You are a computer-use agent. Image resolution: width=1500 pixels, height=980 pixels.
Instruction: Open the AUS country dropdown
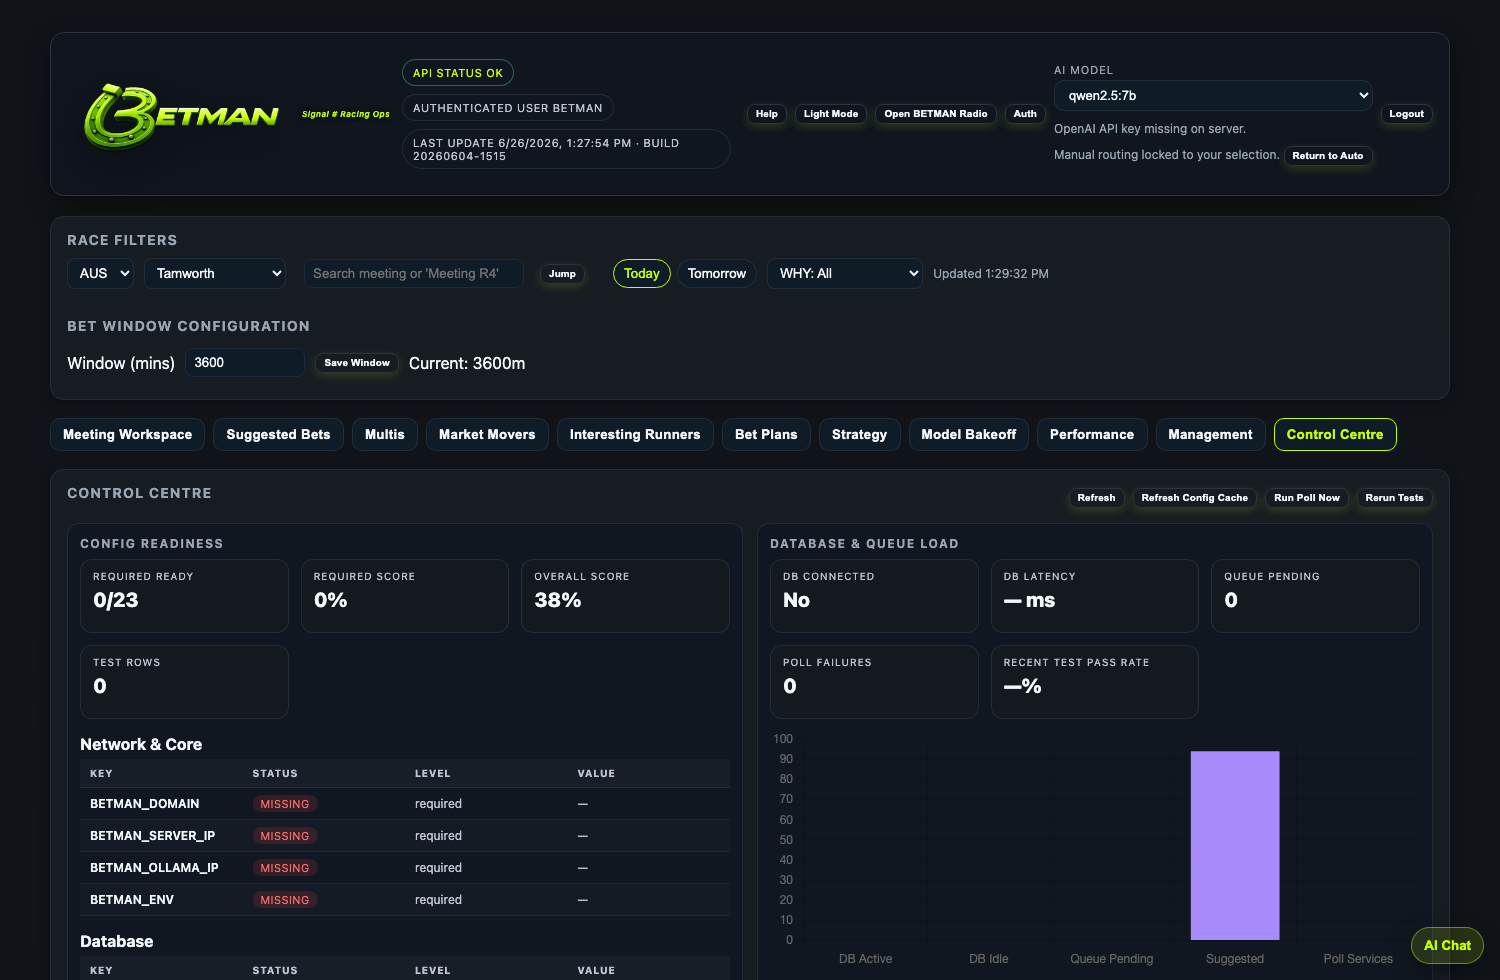[100, 273]
